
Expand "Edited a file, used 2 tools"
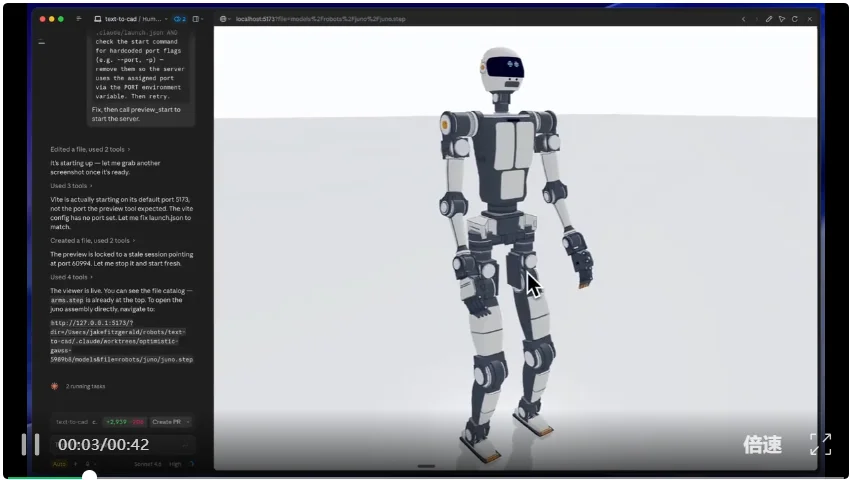pos(90,149)
